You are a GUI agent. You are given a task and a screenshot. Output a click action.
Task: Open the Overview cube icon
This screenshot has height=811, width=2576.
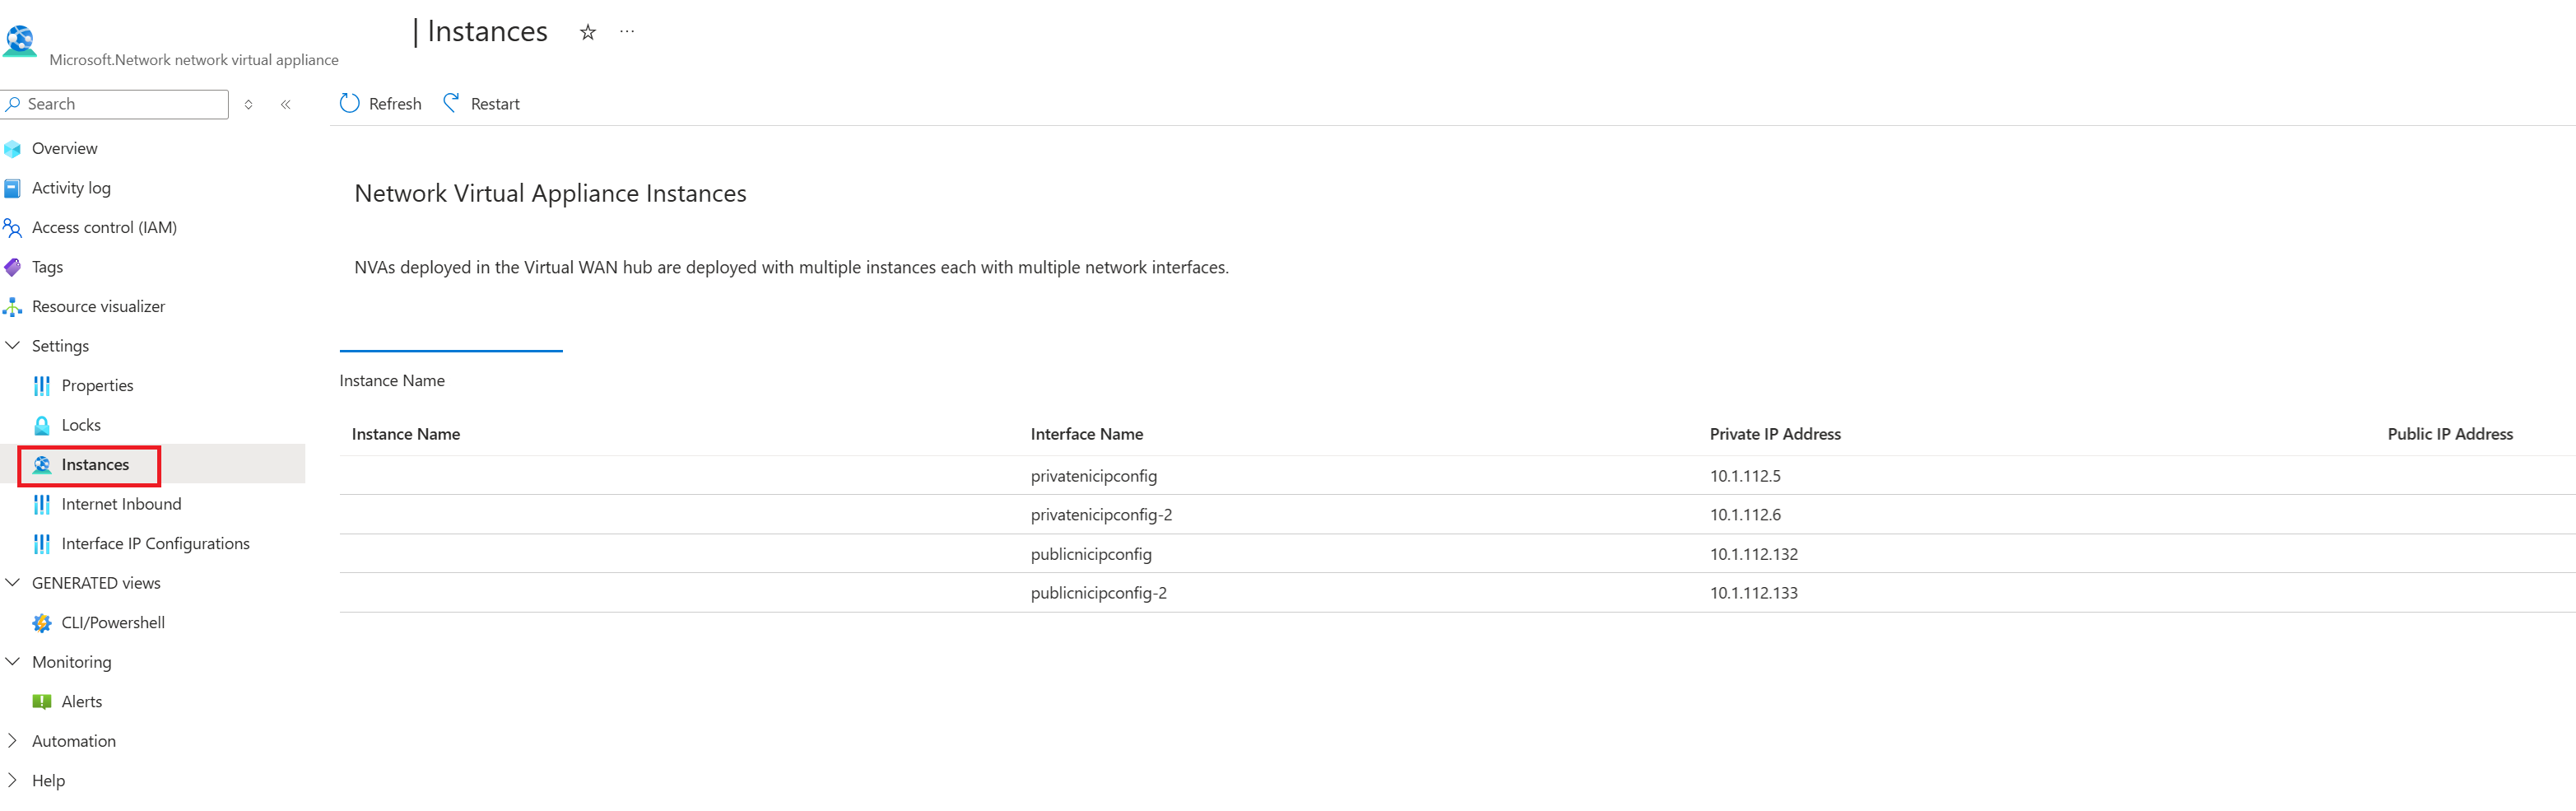pos(12,149)
